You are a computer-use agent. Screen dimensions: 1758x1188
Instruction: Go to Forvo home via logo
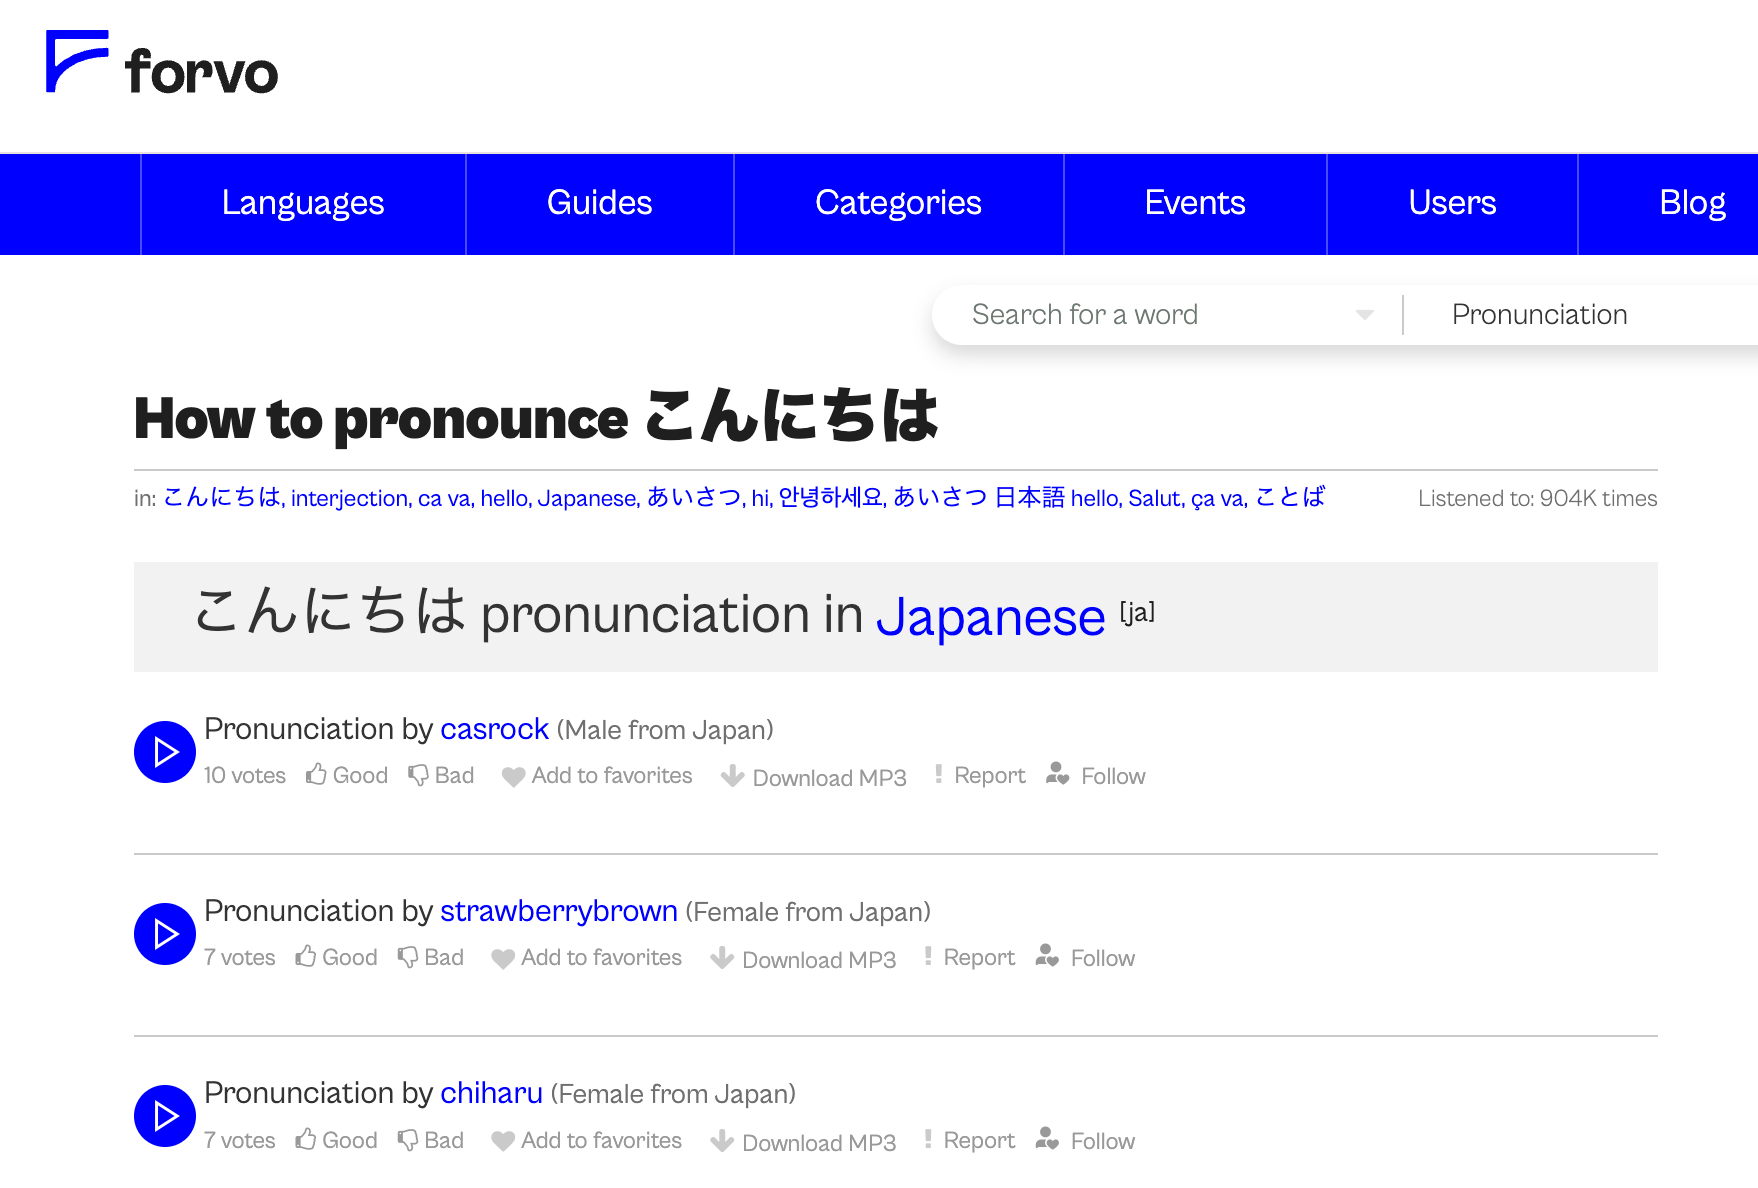pyautogui.click(x=162, y=63)
